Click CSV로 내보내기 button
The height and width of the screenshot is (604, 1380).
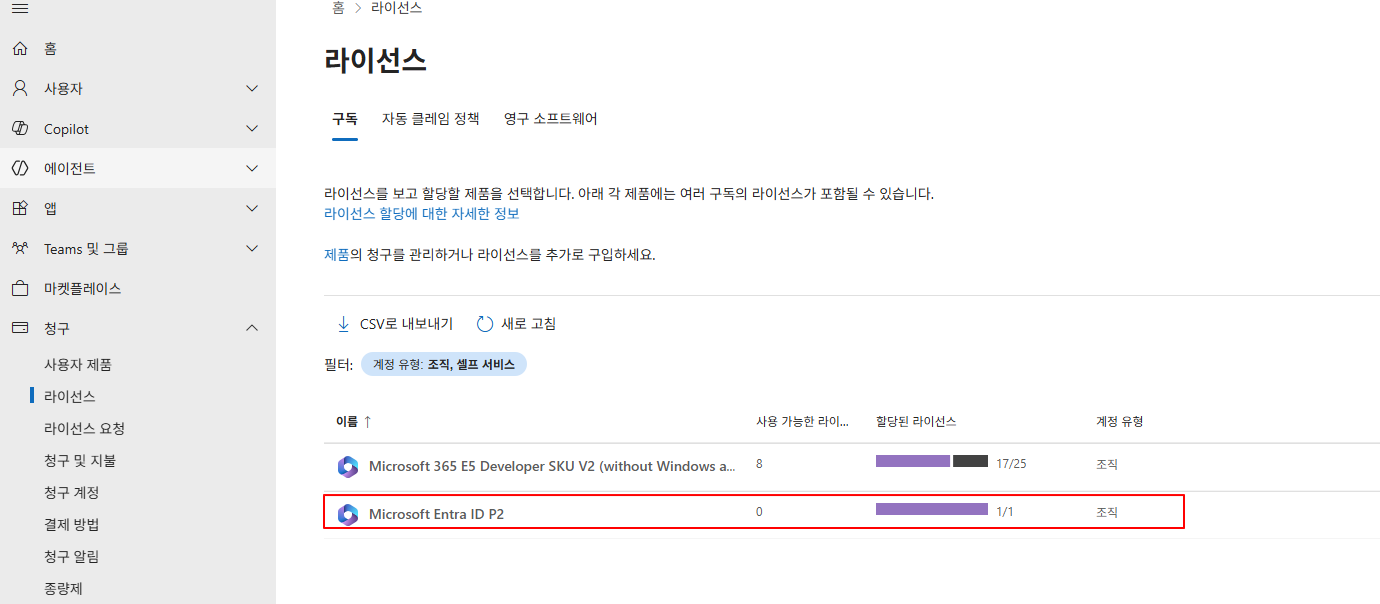[394, 324]
